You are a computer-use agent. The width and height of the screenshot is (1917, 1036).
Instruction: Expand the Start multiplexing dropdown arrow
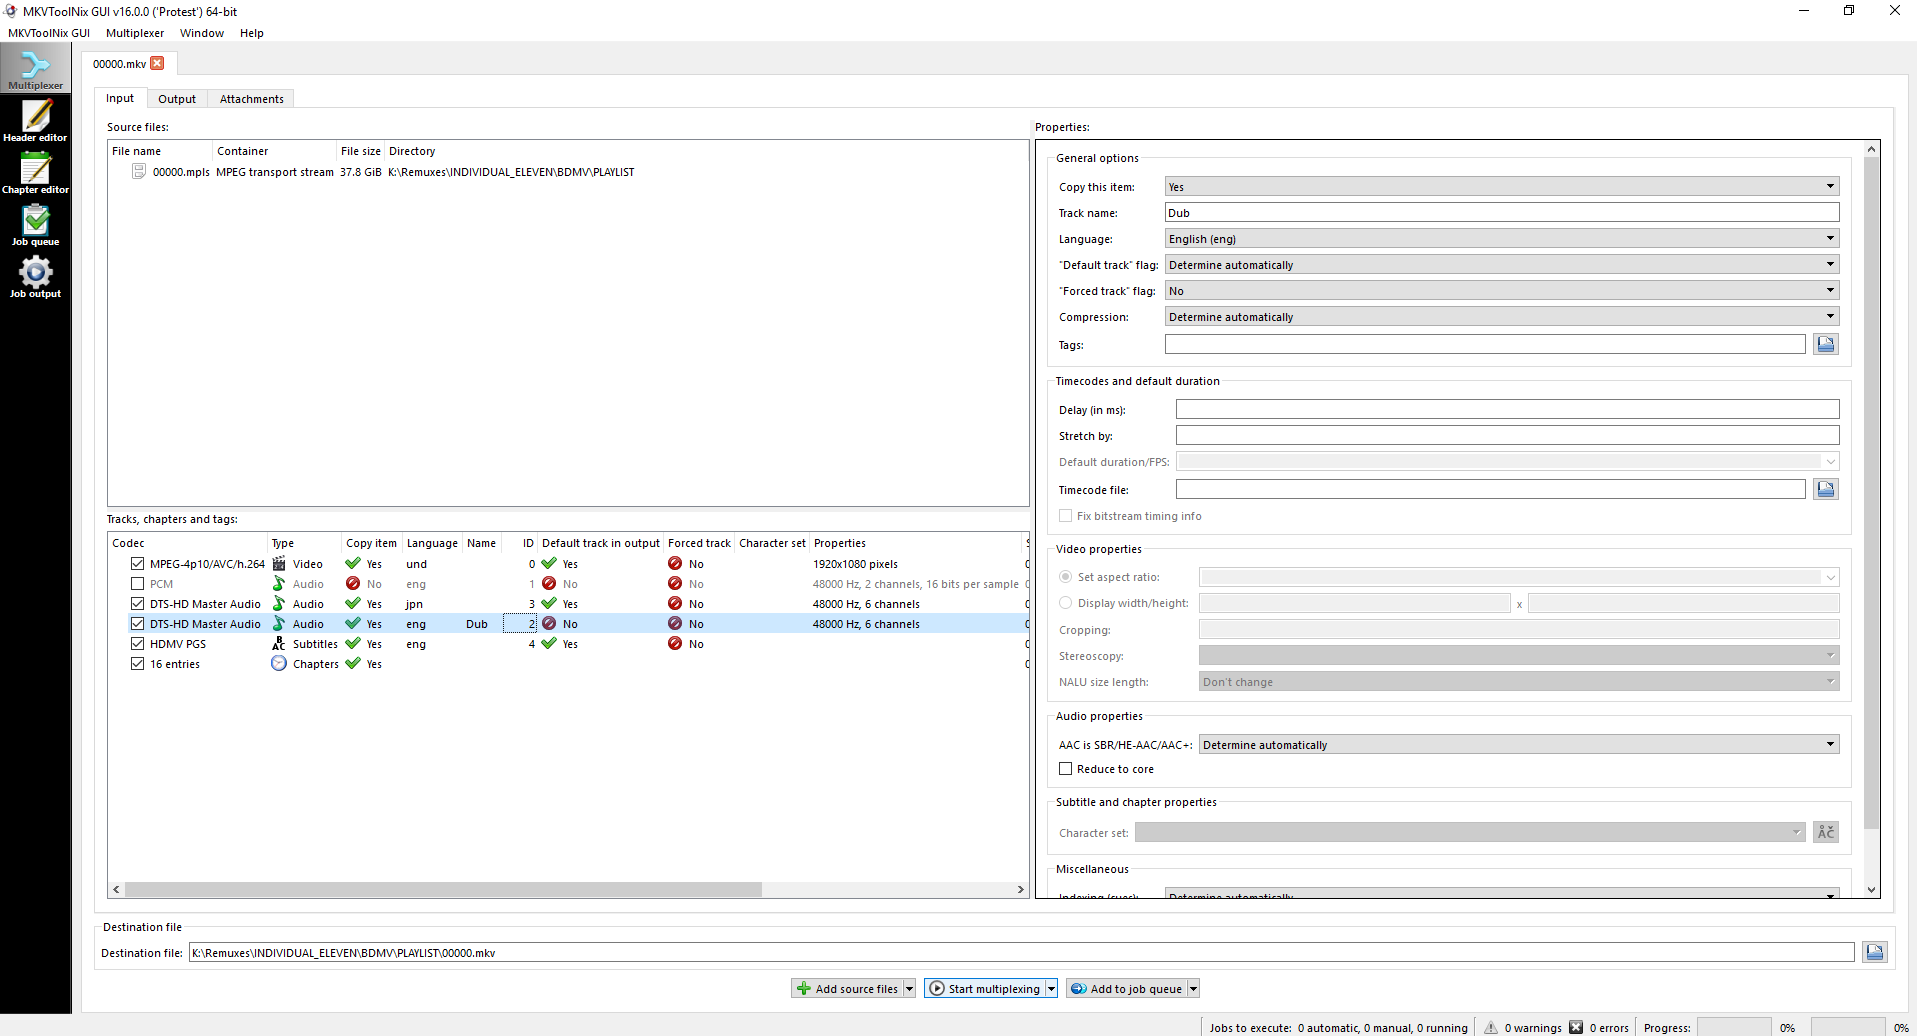pos(1051,989)
